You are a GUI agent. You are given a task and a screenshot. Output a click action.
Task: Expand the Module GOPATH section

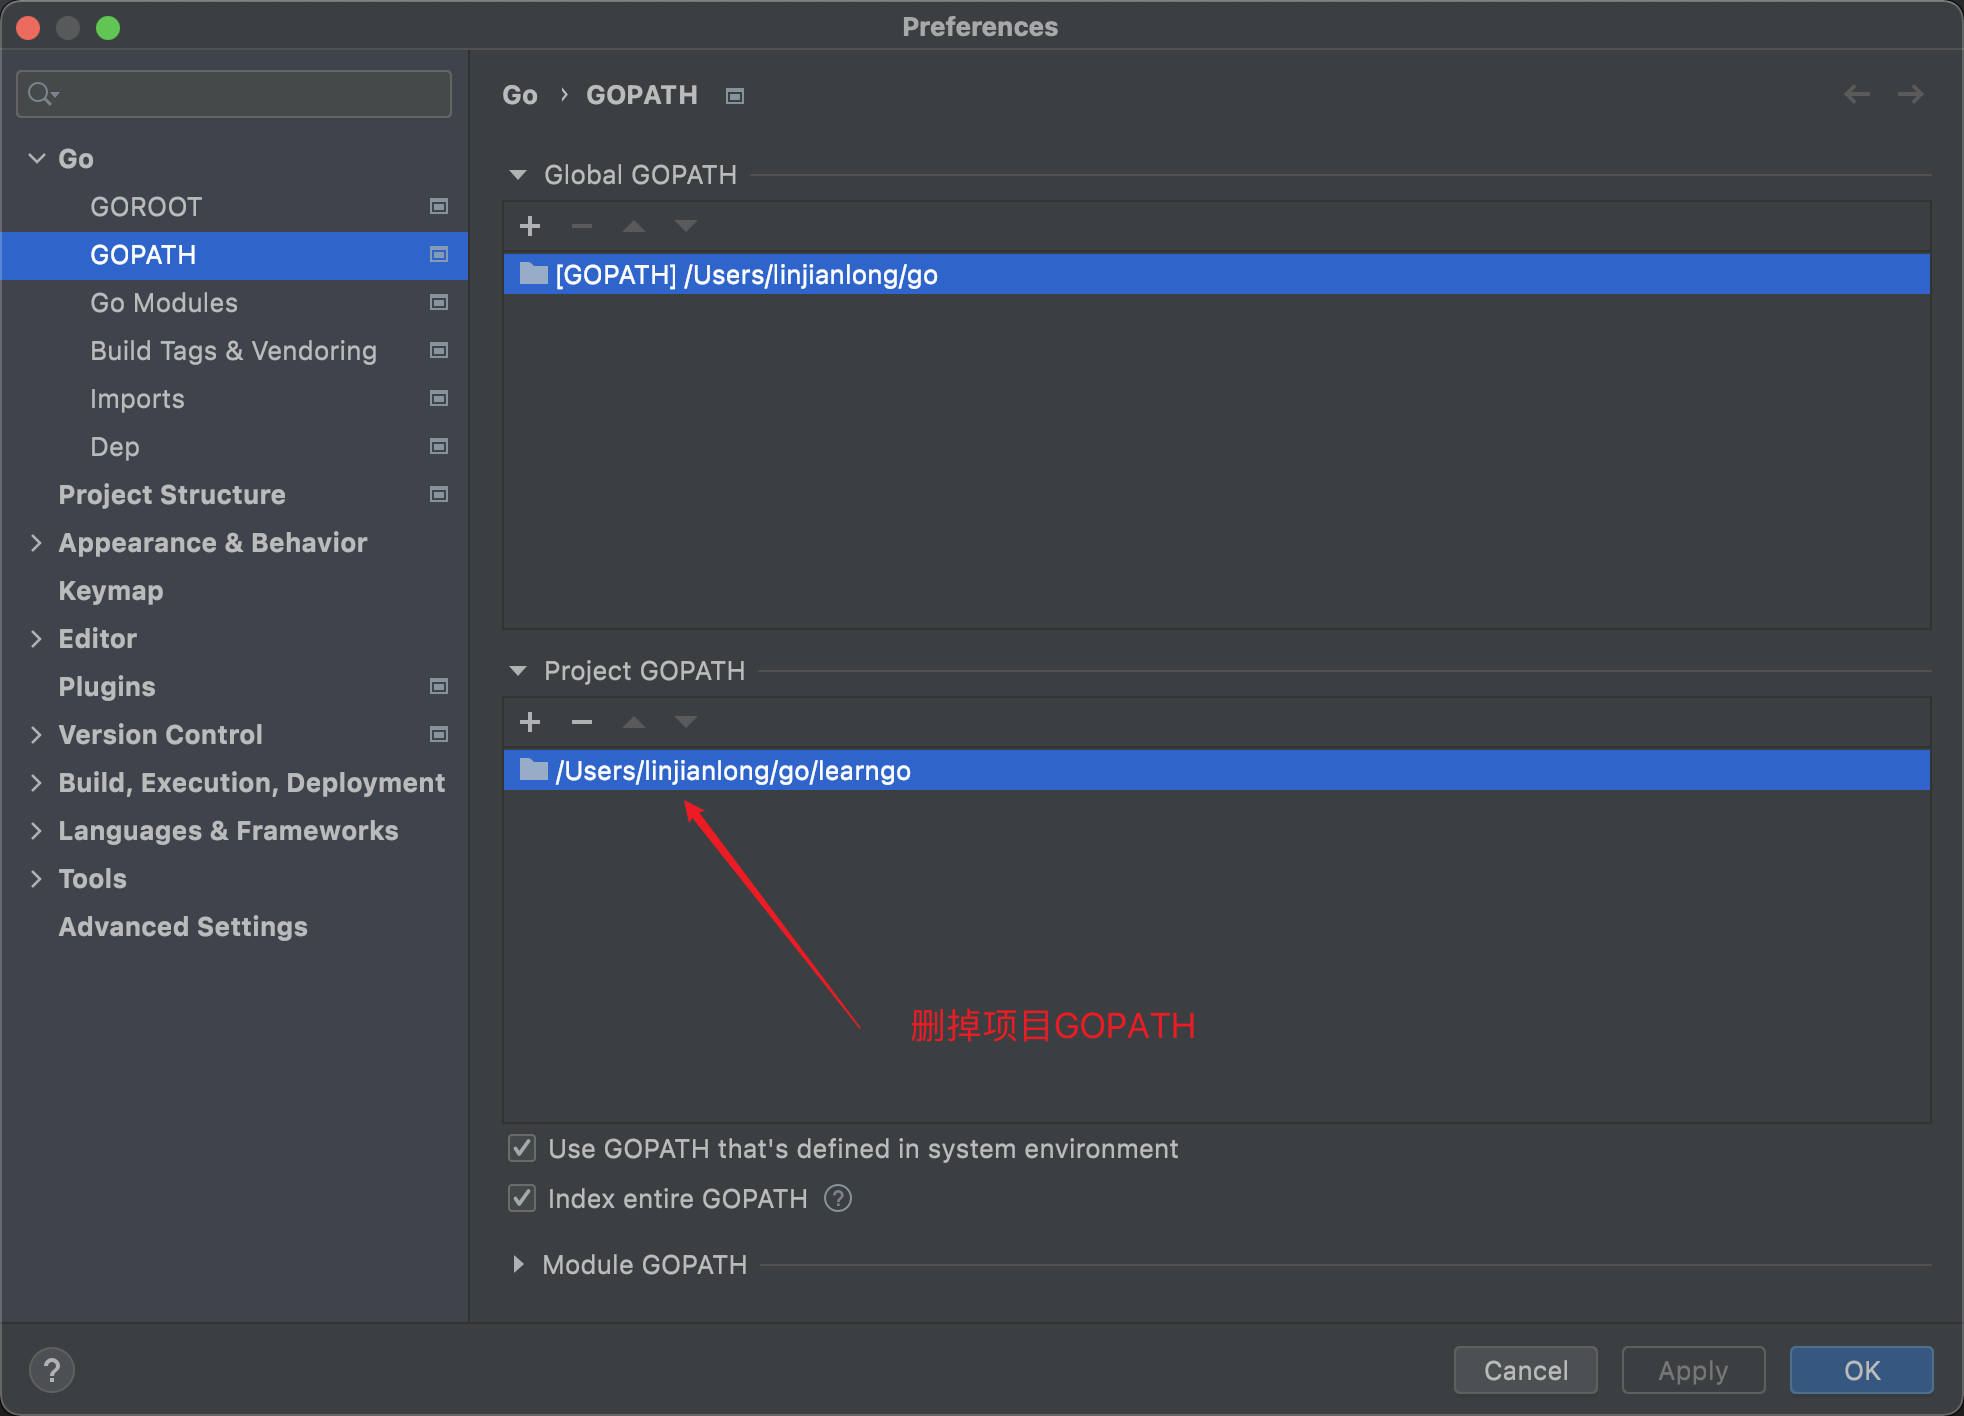(x=519, y=1264)
